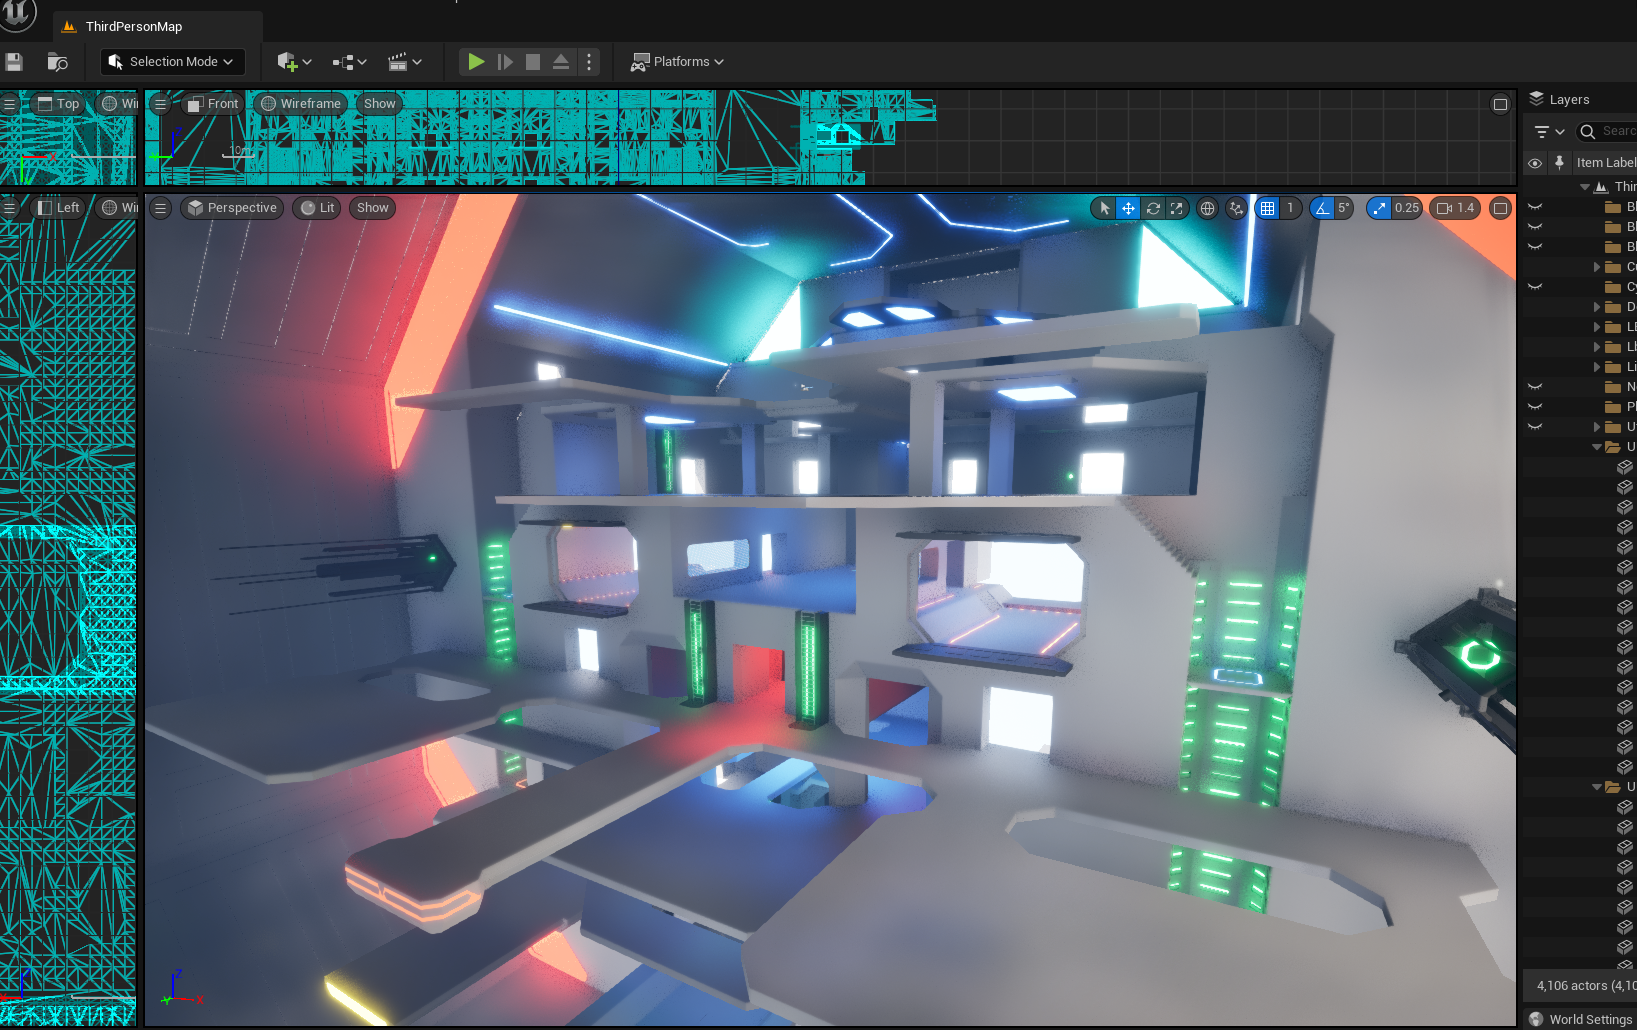
Task: Select the rotate gizmo tool
Action: (1153, 208)
